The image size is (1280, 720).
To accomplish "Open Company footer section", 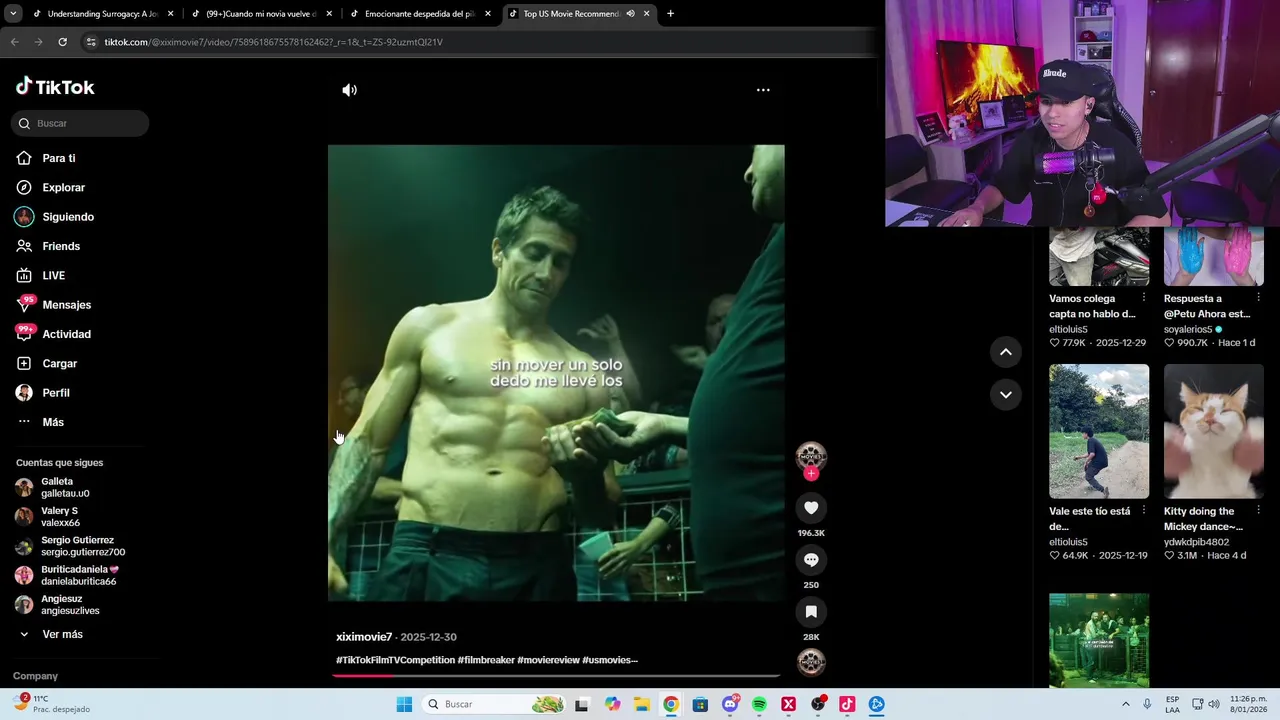I will 35,676.
